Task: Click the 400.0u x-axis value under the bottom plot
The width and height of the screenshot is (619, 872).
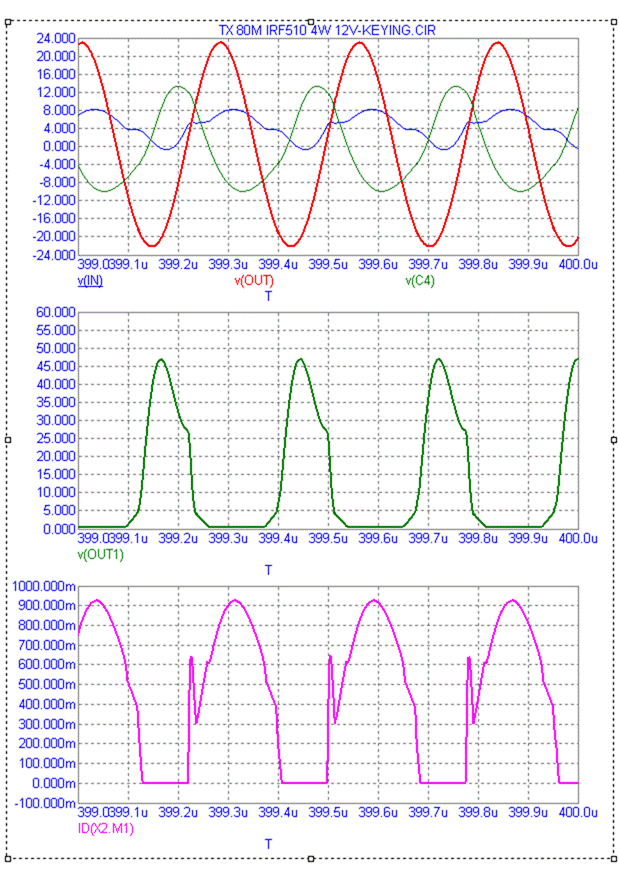Action: [576, 813]
